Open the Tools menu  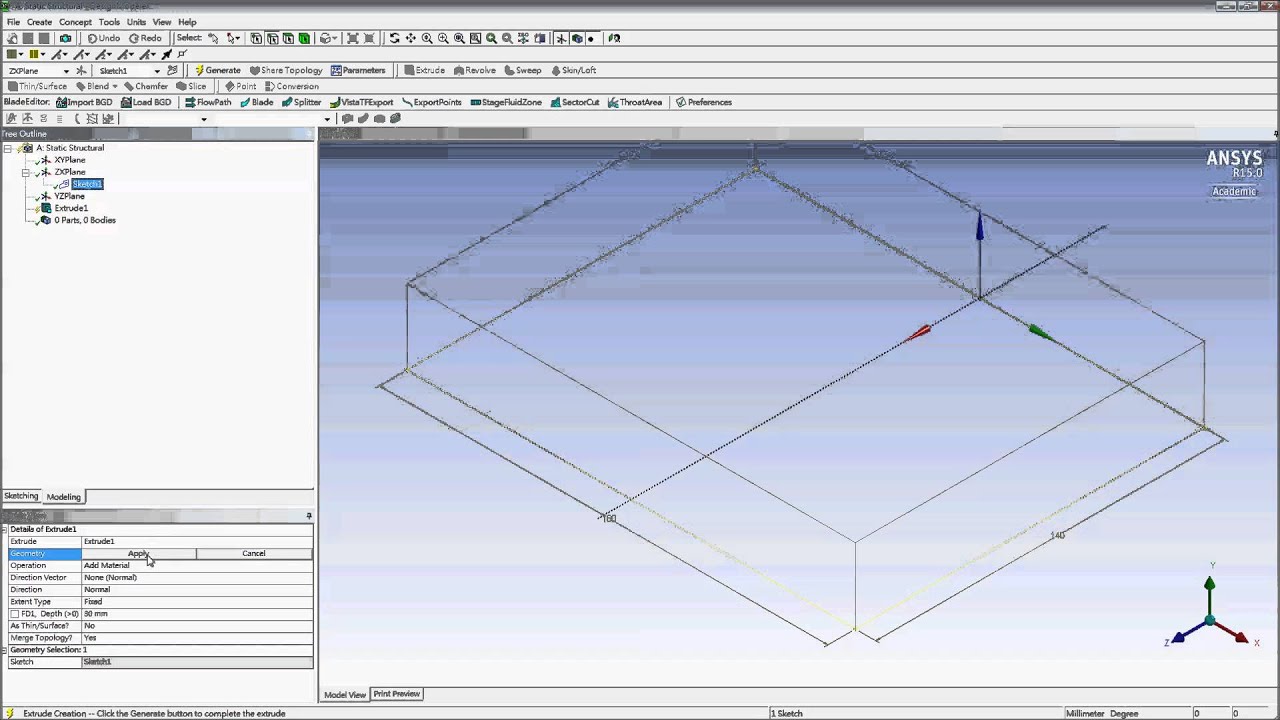[x=109, y=22]
